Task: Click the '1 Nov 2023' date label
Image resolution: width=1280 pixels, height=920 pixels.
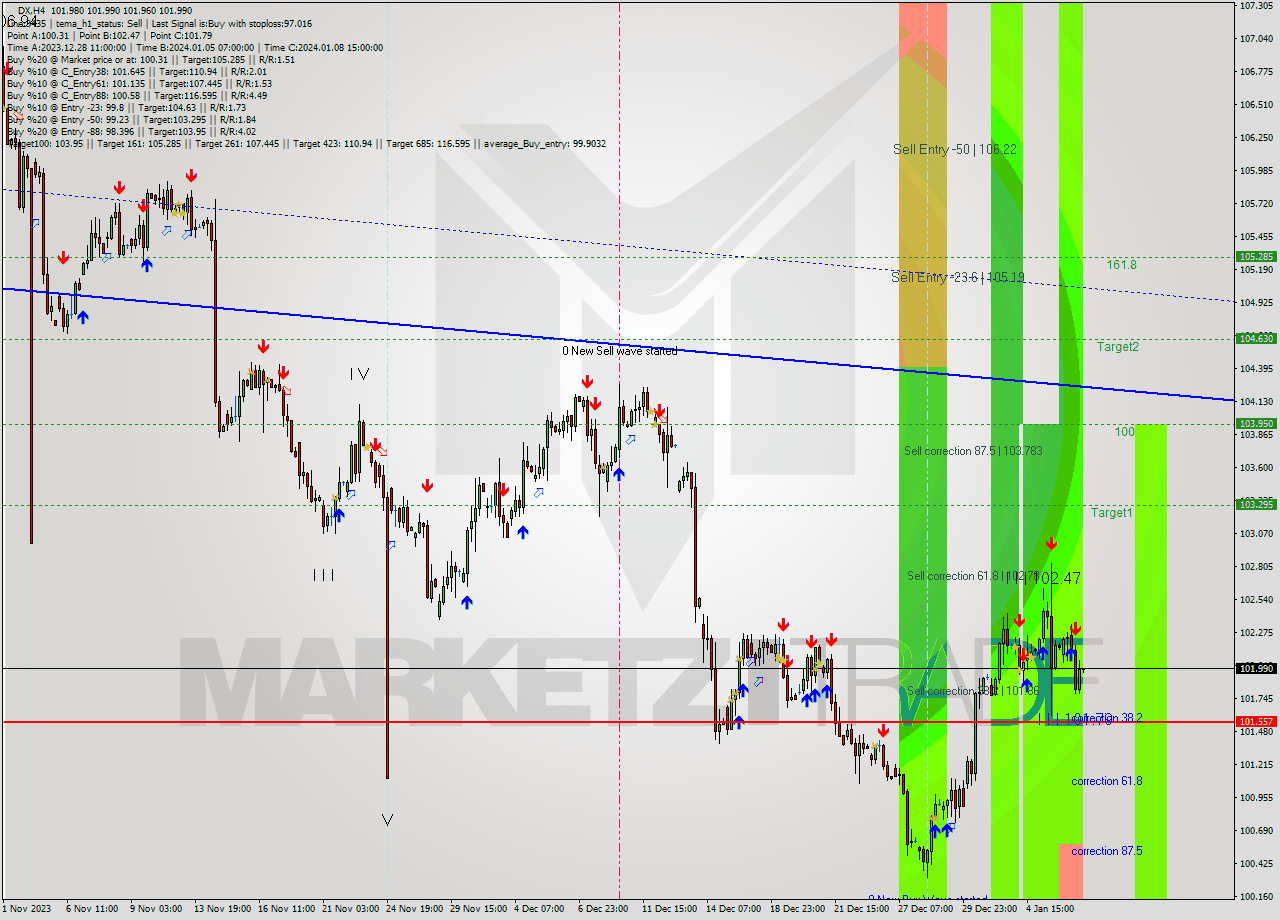Action: [x=26, y=909]
